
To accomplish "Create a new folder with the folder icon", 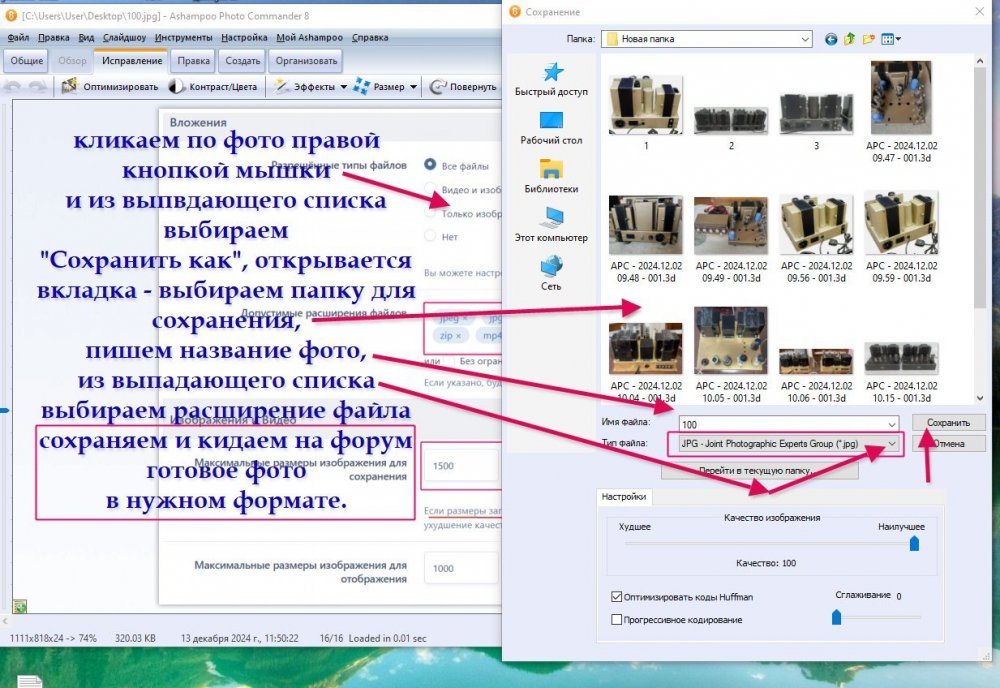I will (x=869, y=39).
